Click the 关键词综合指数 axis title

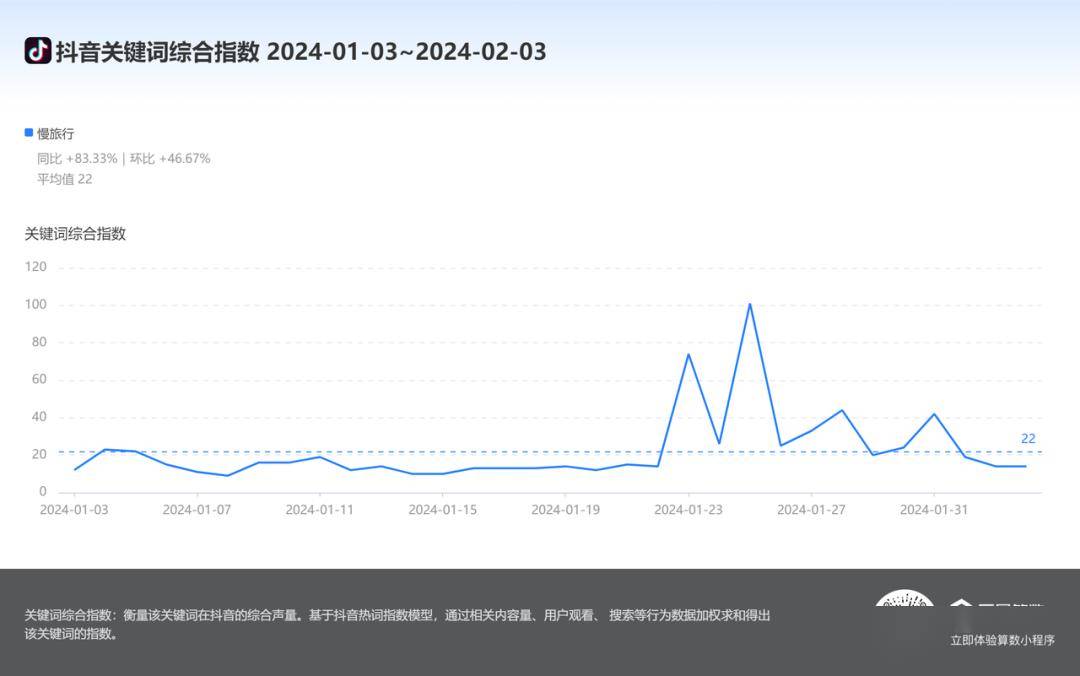point(75,234)
